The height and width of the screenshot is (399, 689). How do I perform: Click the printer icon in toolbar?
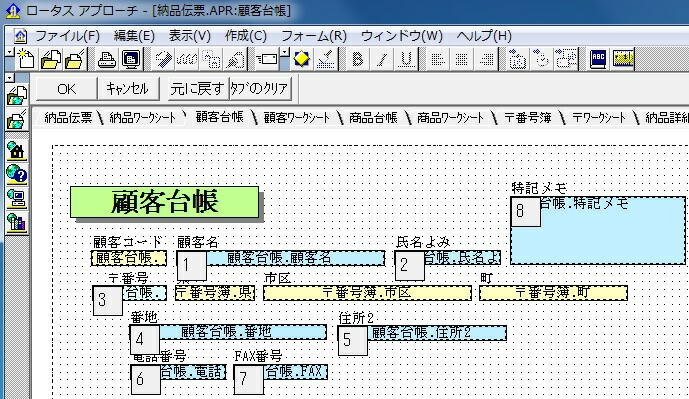click(x=106, y=58)
